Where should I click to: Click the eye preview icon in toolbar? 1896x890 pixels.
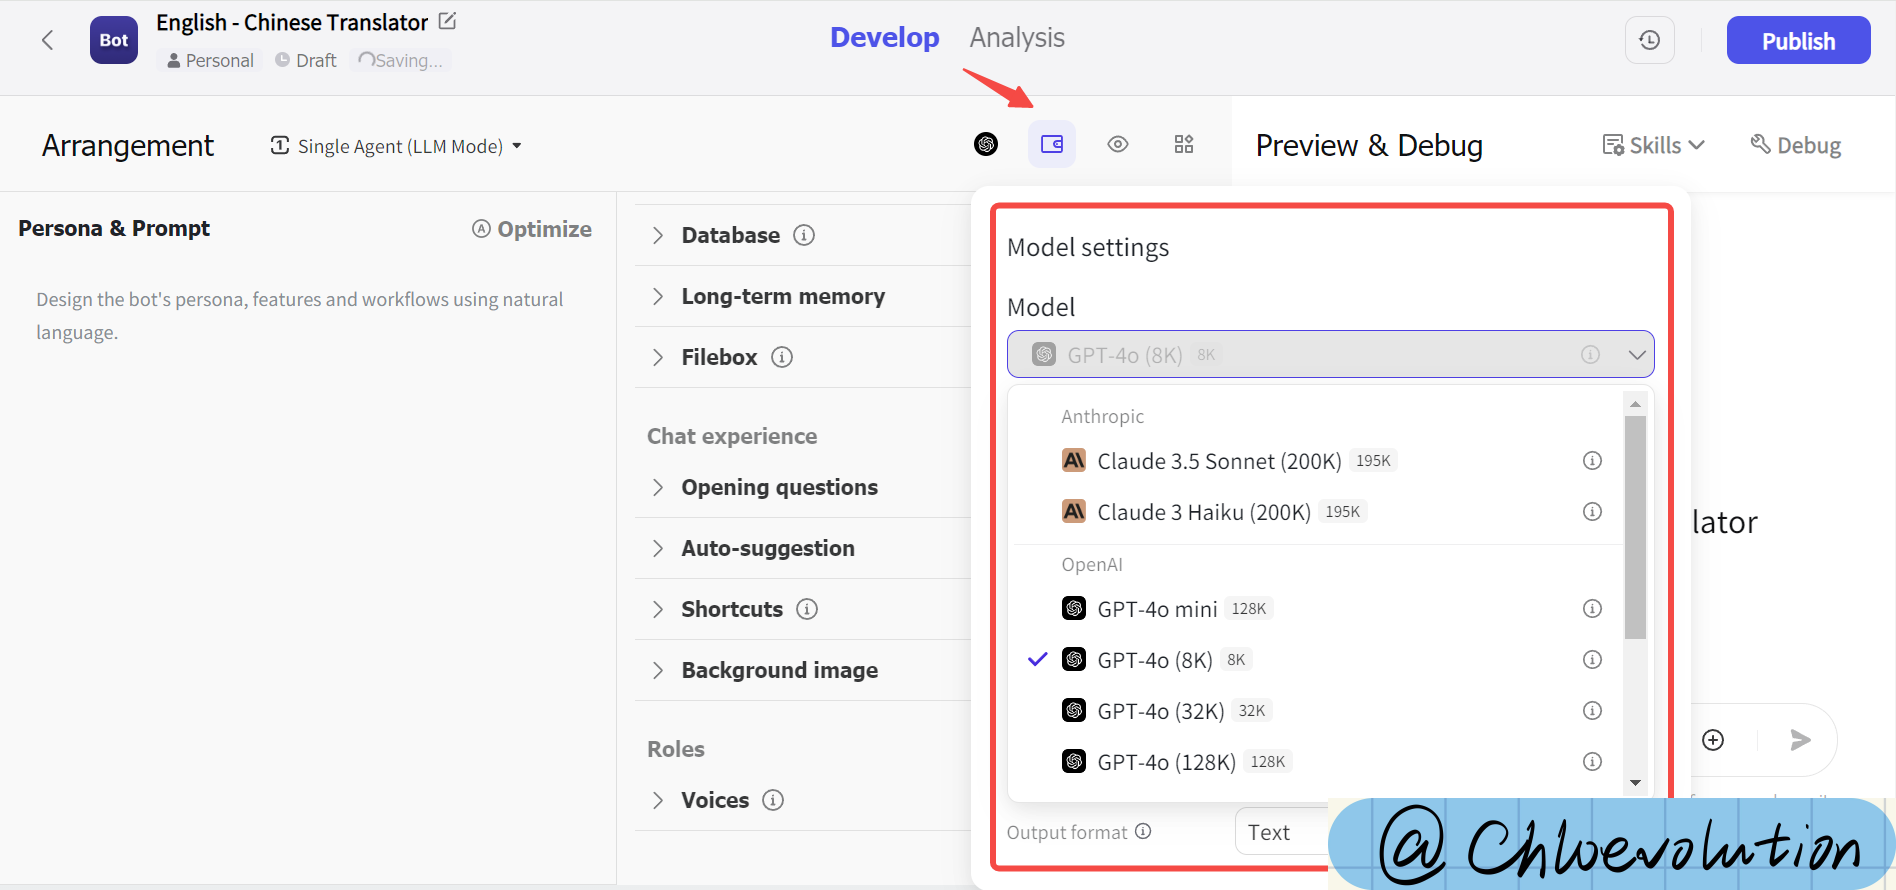pyautogui.click(x=1118, y=144)
